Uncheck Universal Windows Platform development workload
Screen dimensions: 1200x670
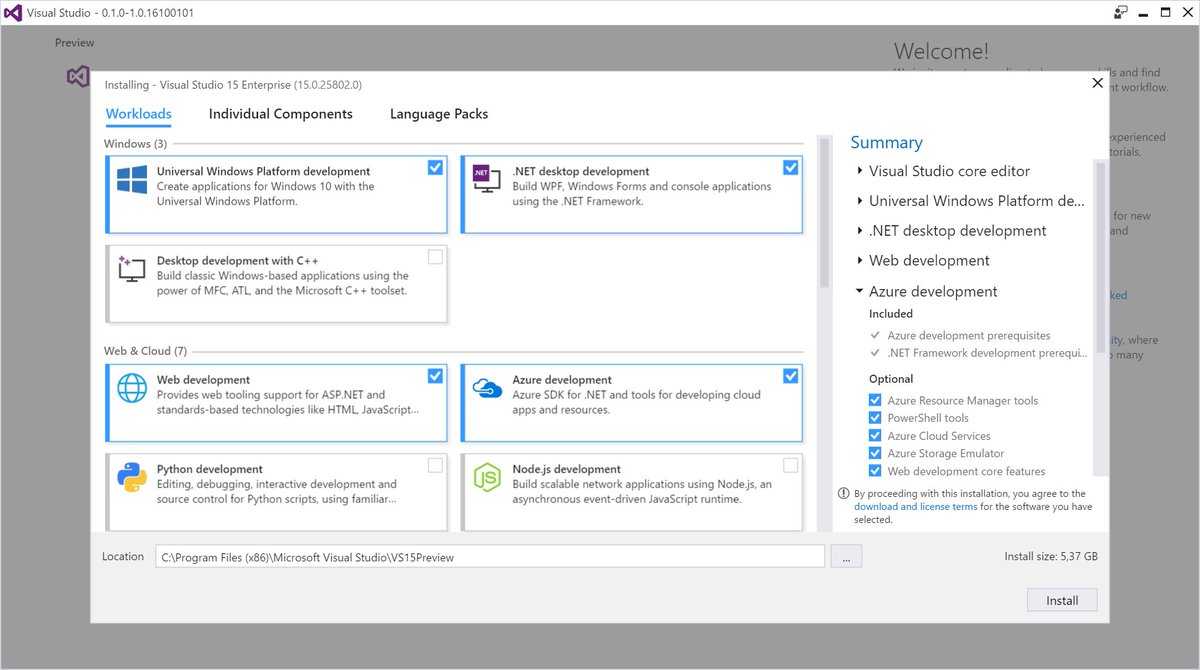pos(435,167)
